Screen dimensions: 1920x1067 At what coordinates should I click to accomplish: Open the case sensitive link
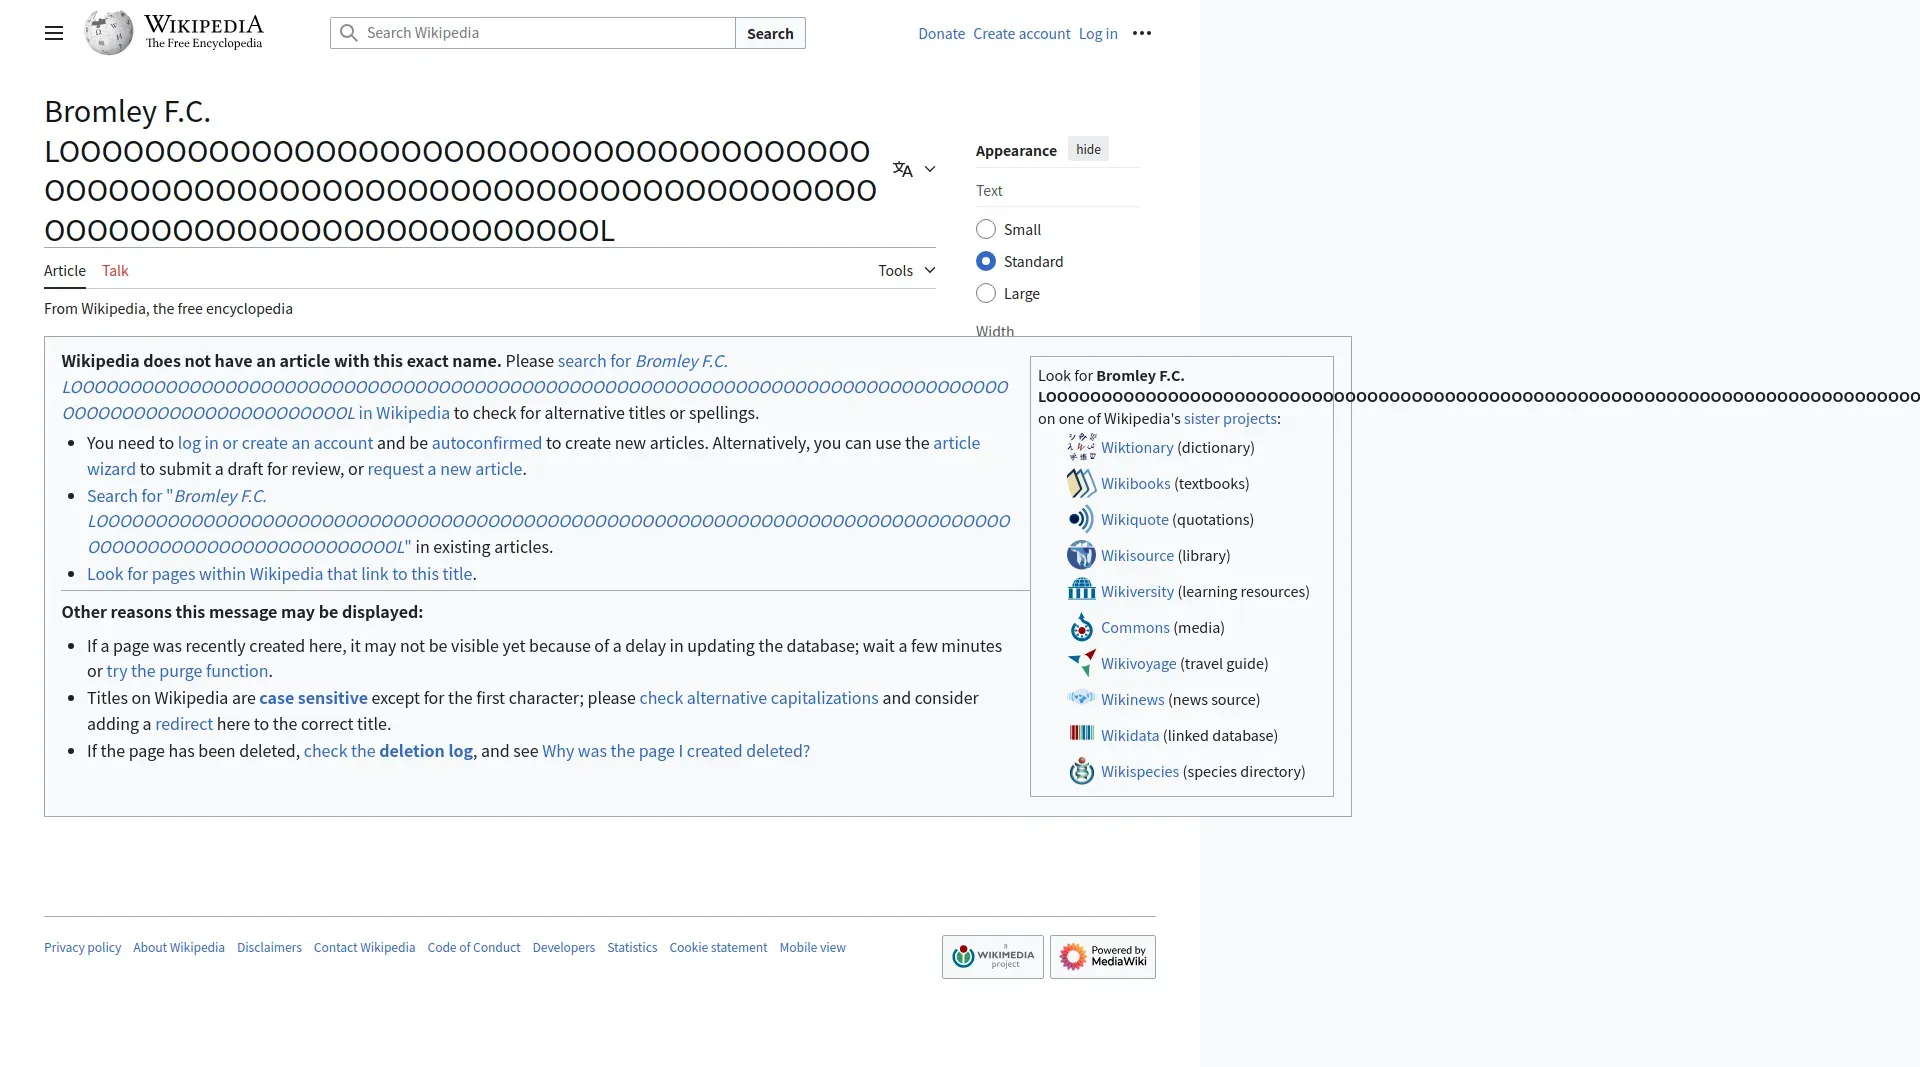313,697
